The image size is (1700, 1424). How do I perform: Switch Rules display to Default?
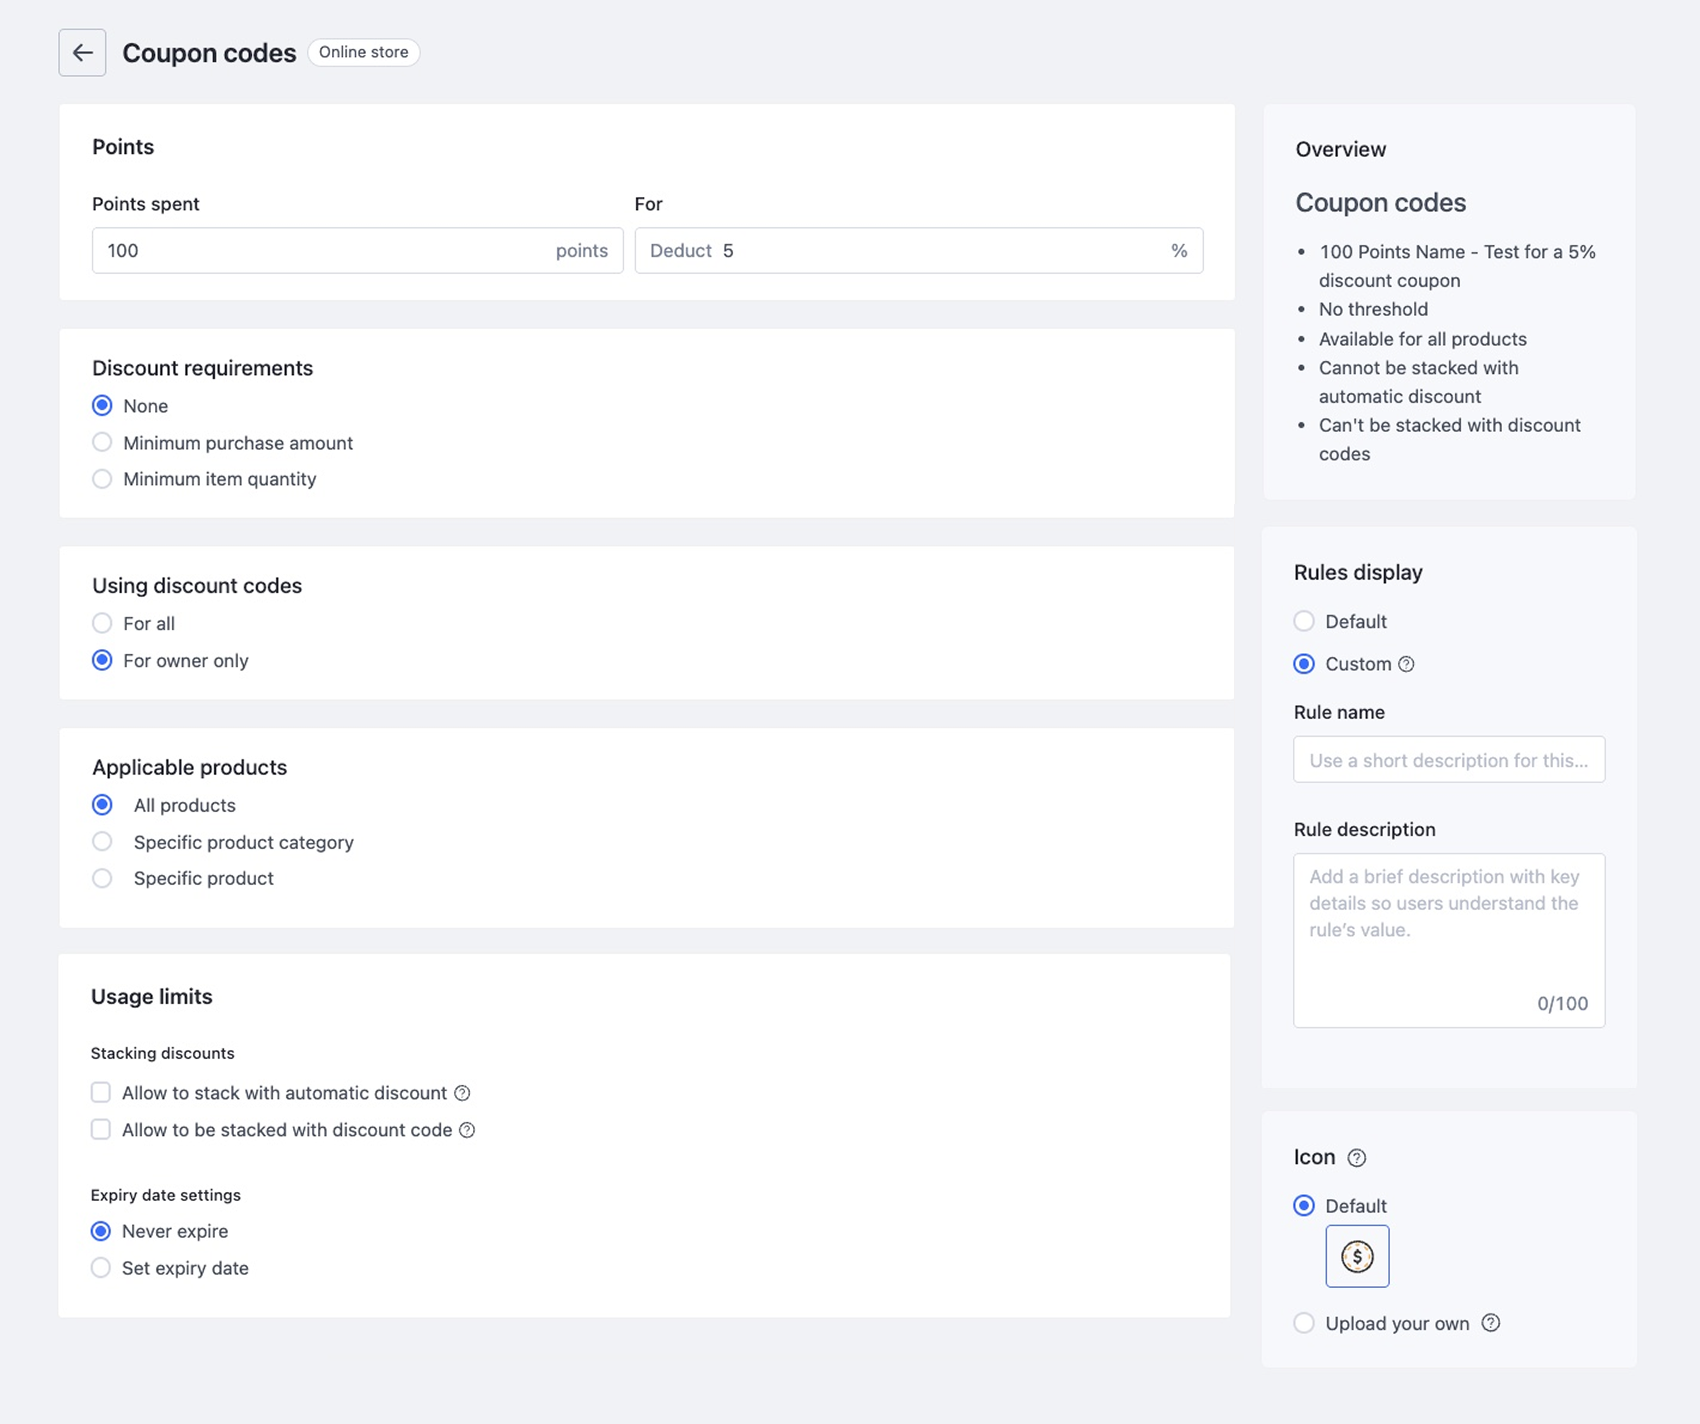click(1304, 622)
